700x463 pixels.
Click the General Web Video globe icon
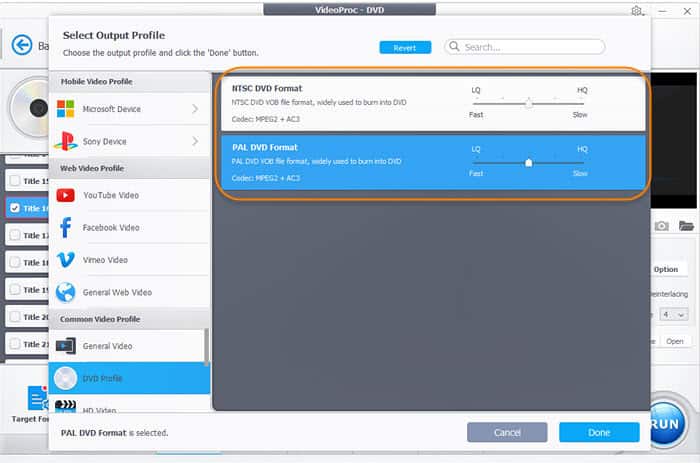tap(66, 292)
